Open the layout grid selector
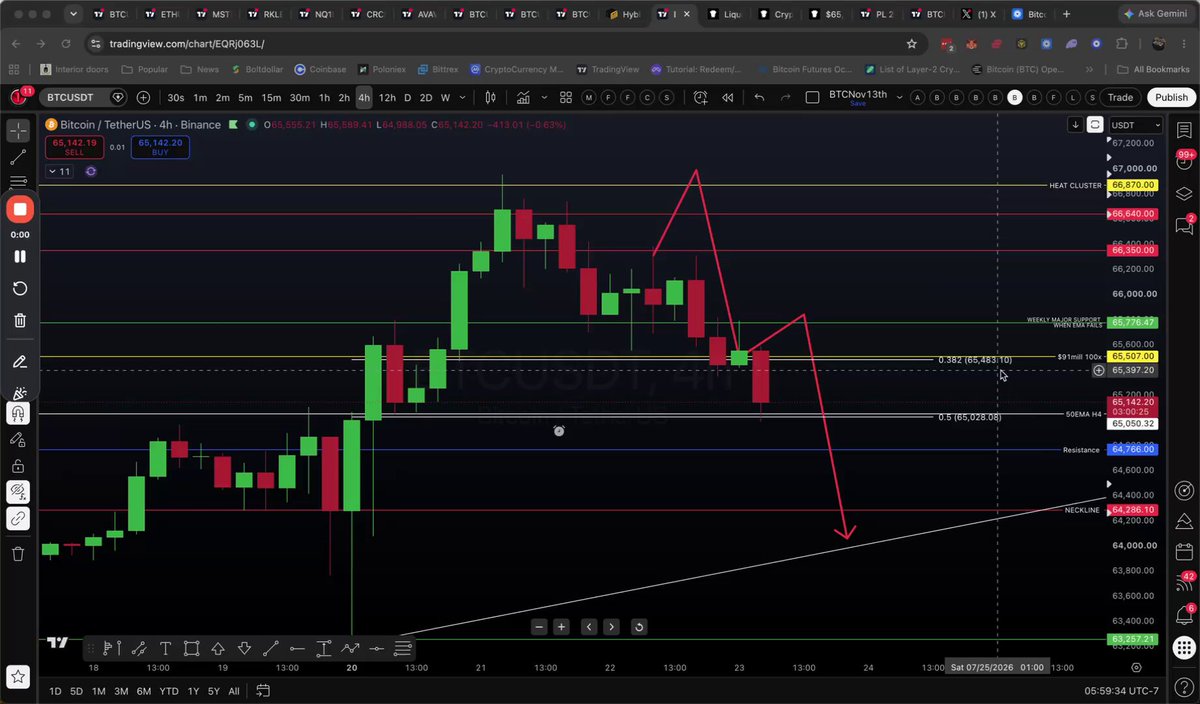The height and width of the screenshot is (704, 1200). pyautogui.click(x=566, y=97)
